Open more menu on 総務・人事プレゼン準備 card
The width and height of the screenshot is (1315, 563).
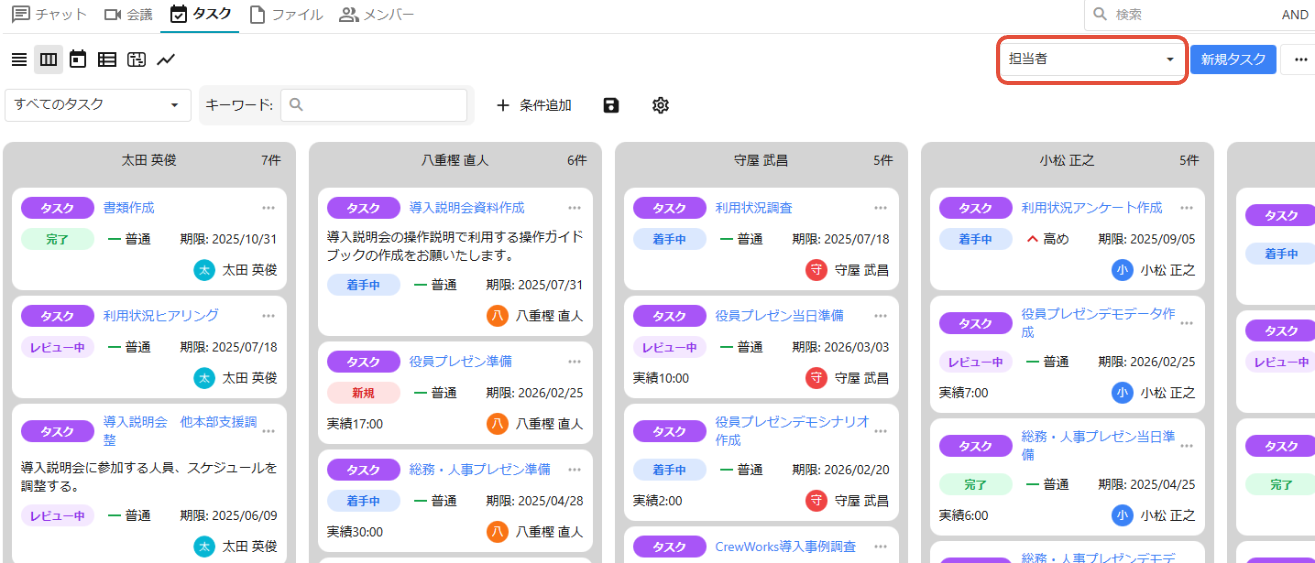pos(574,470)
